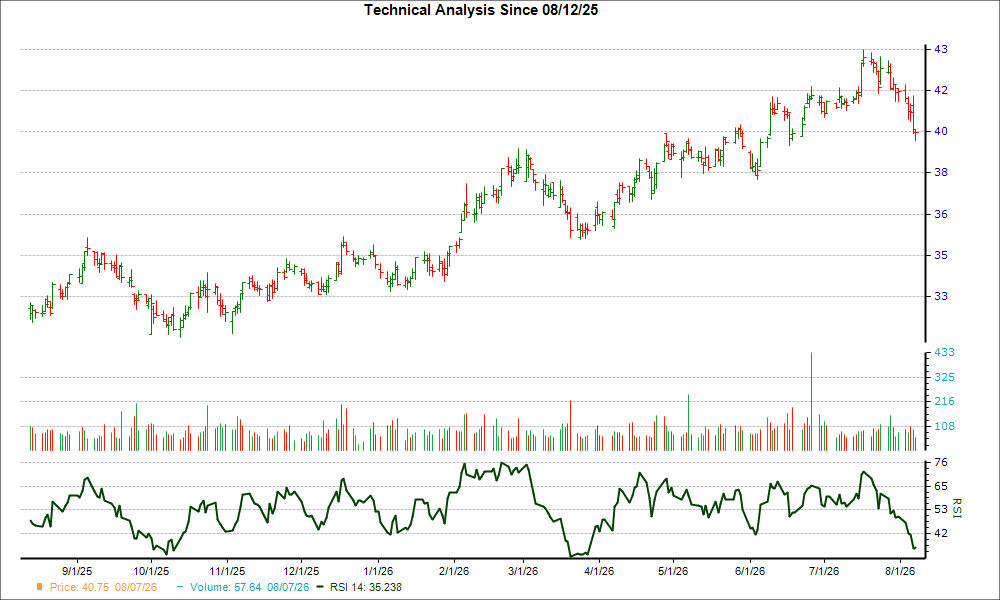Image resolution: width=1000 pixels, height=600 pixels.
Task: Click the 12/1/25 date axis label
Action: point(301,571)
